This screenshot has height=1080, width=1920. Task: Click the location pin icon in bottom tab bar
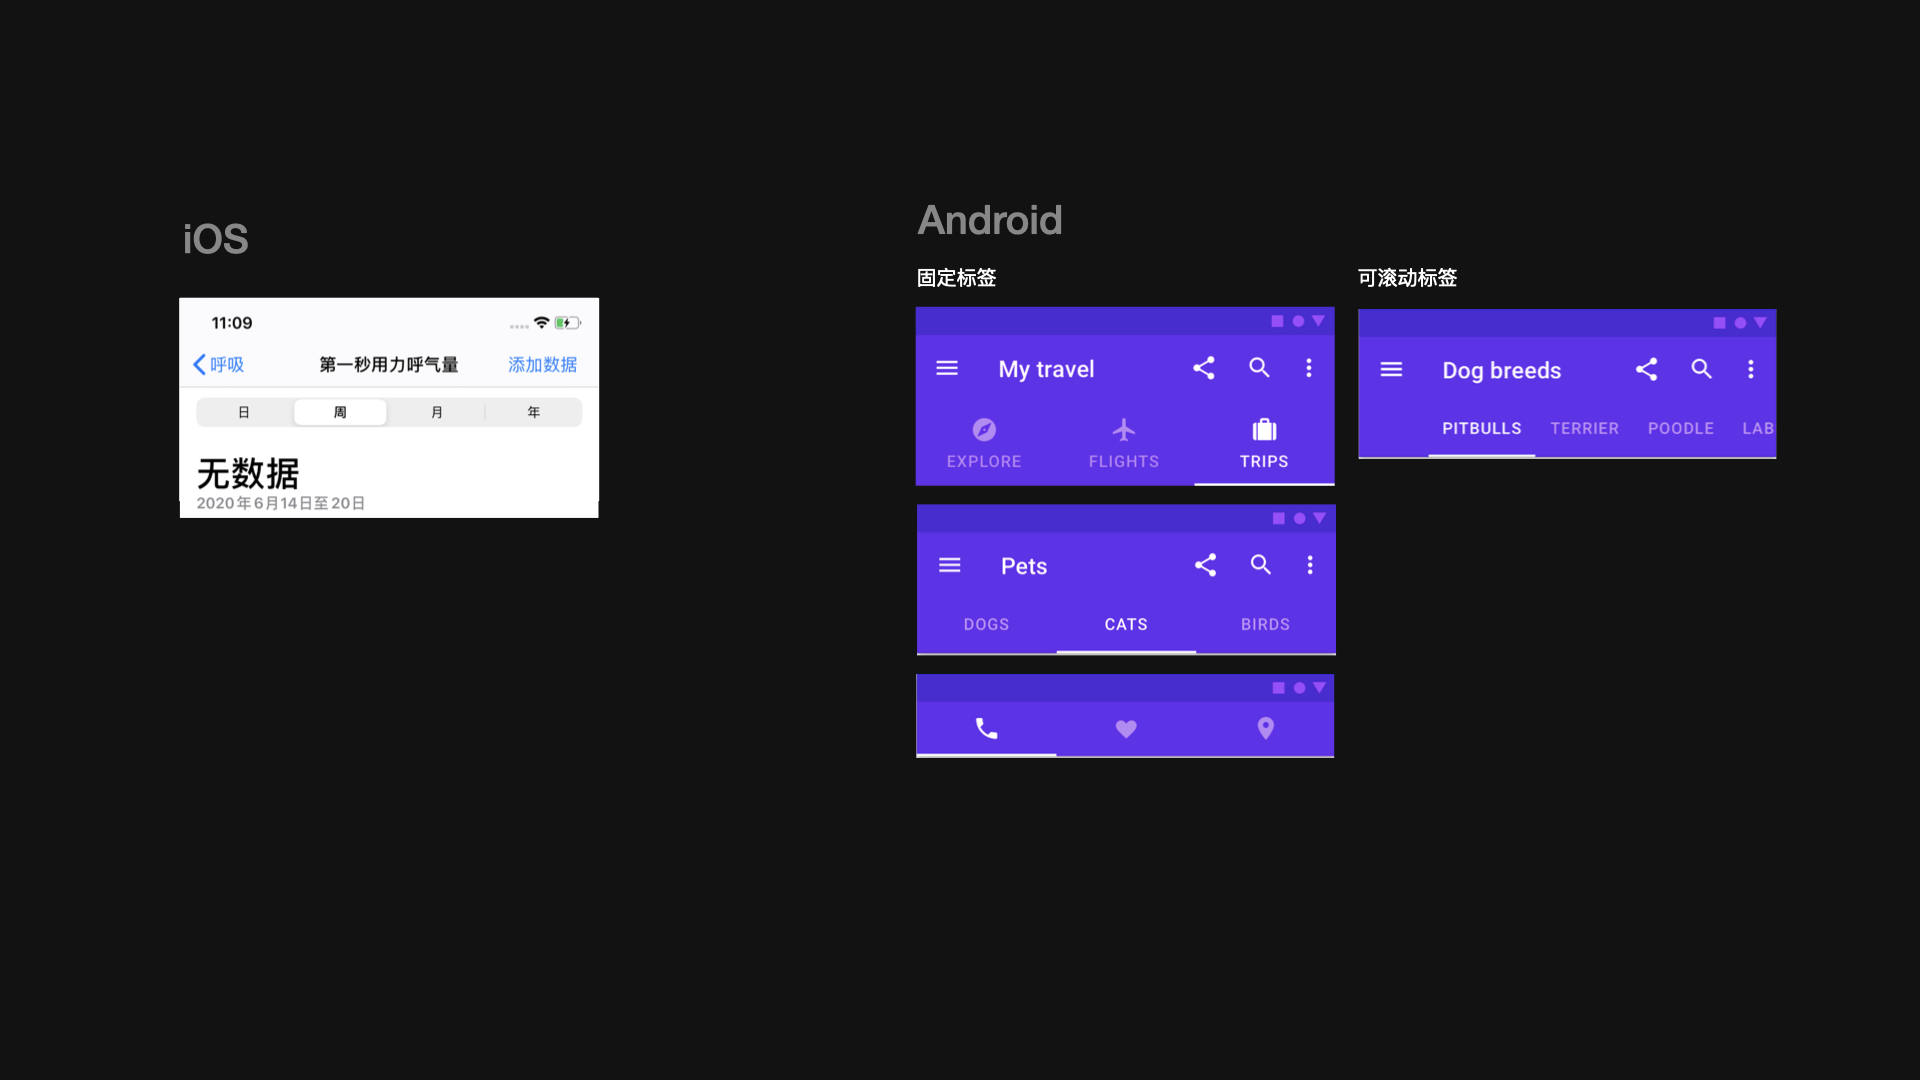1266,728
